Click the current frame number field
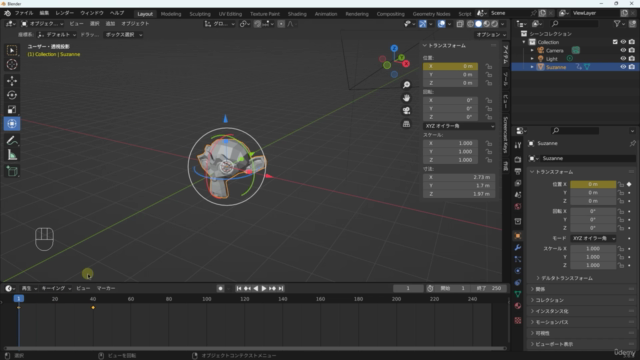The image size is (640, 360). pos(408,288)
